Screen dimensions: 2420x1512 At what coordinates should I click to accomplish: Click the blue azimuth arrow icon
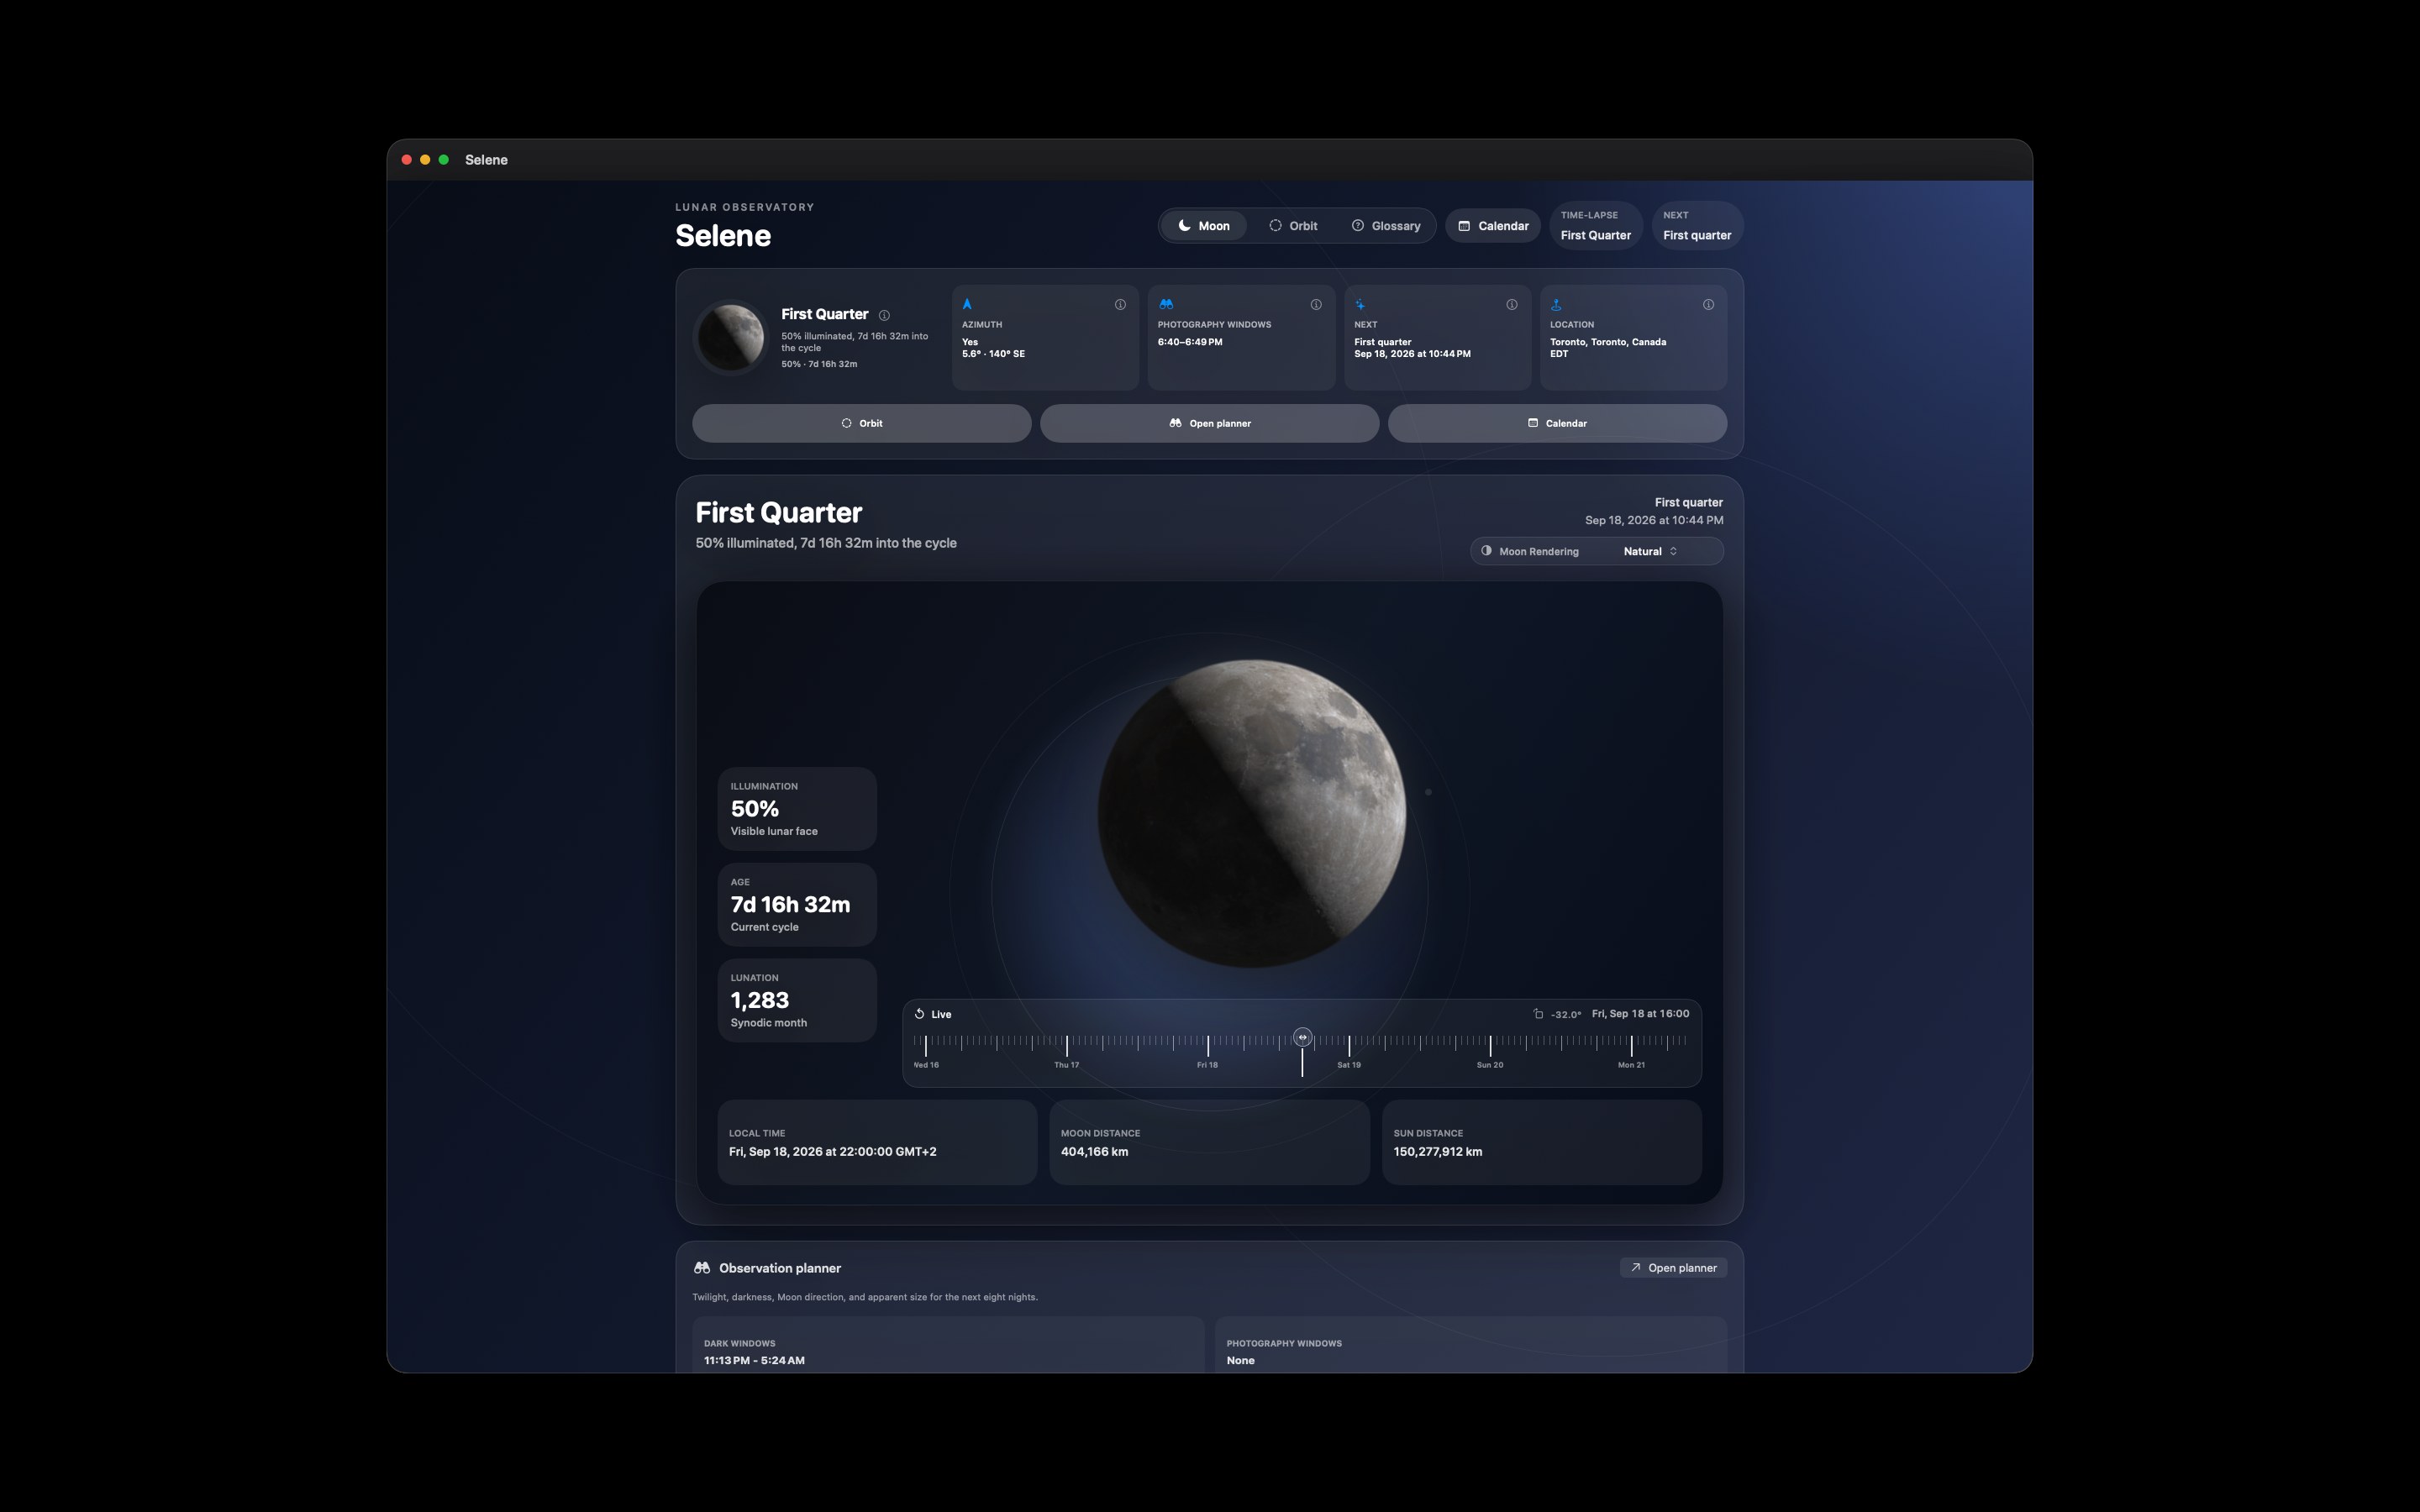967,304
